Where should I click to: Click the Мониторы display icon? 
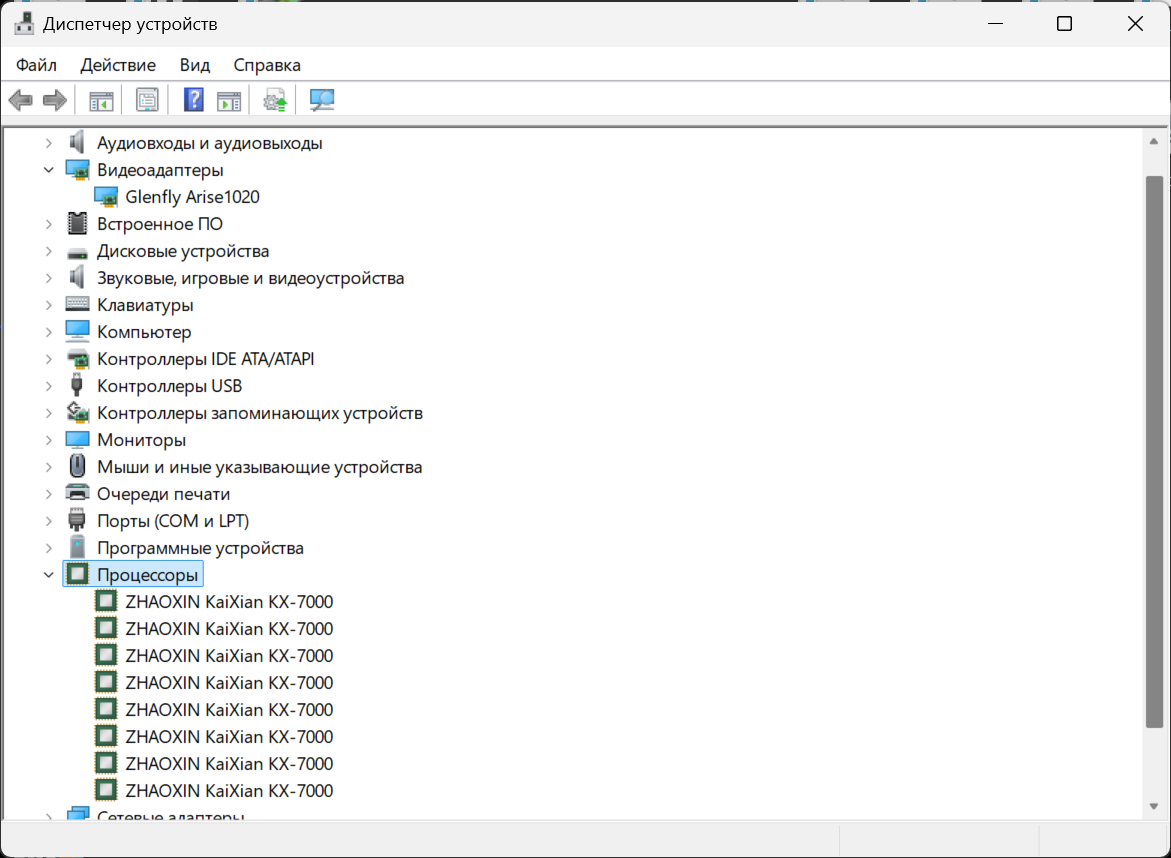(x=77, y=440)
